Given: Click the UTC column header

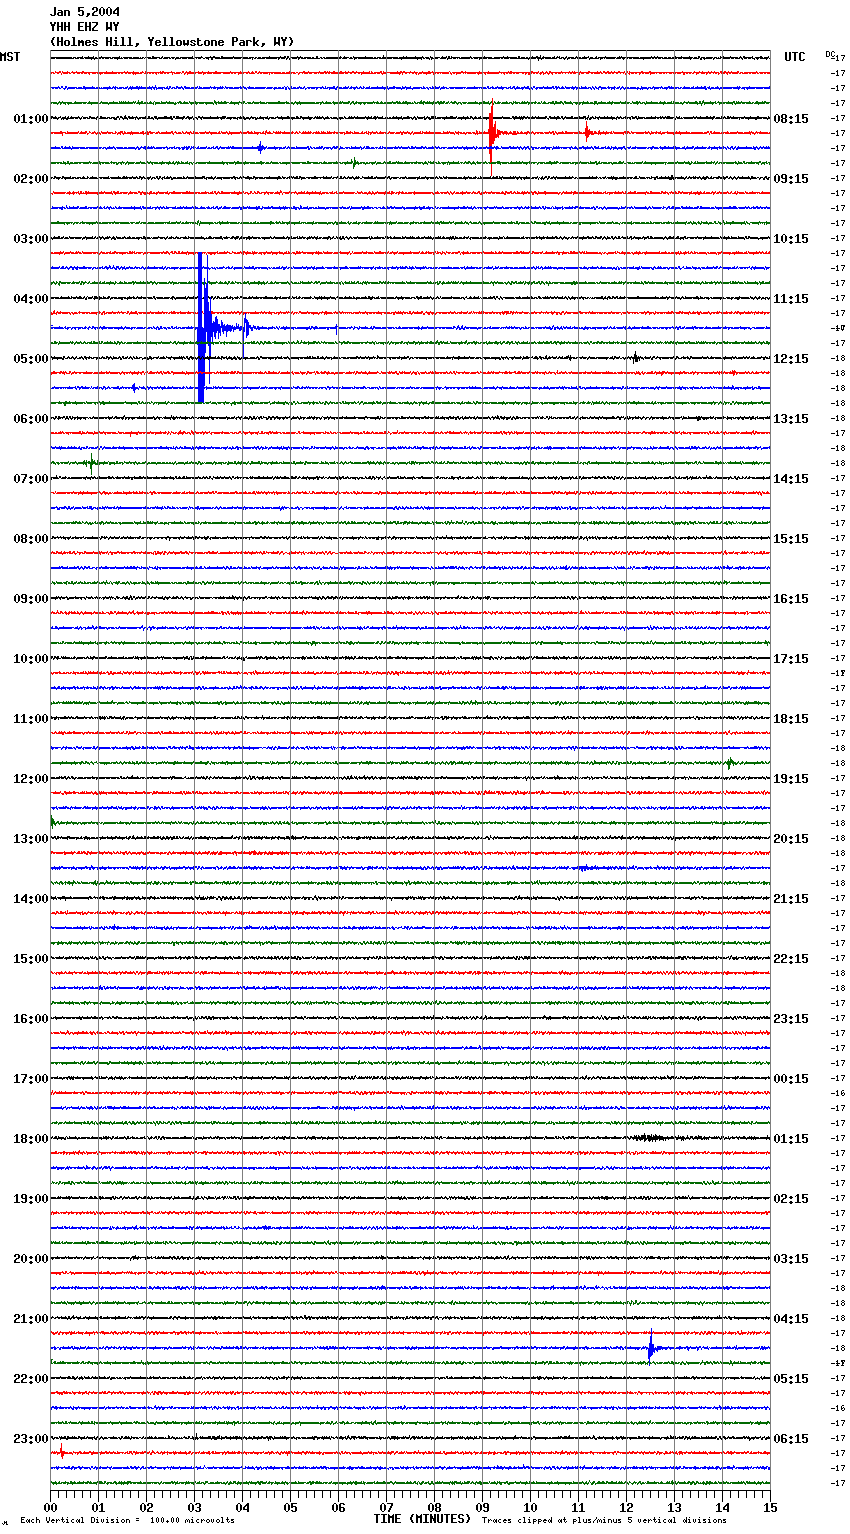Looking at the screenshot, I should [795, 57].
